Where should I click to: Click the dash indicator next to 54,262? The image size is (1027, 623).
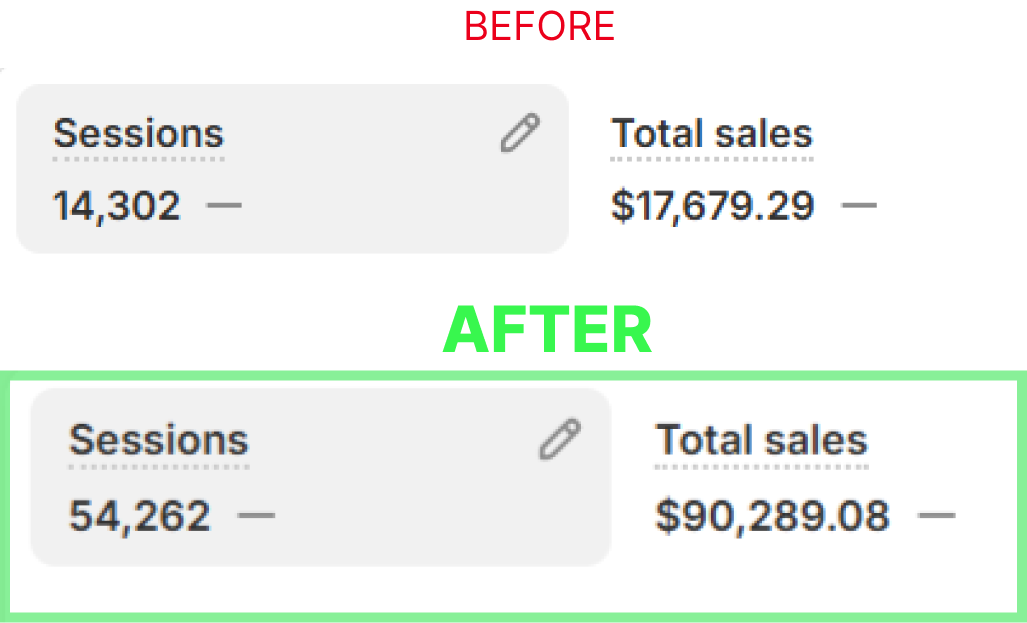point(256,516)
